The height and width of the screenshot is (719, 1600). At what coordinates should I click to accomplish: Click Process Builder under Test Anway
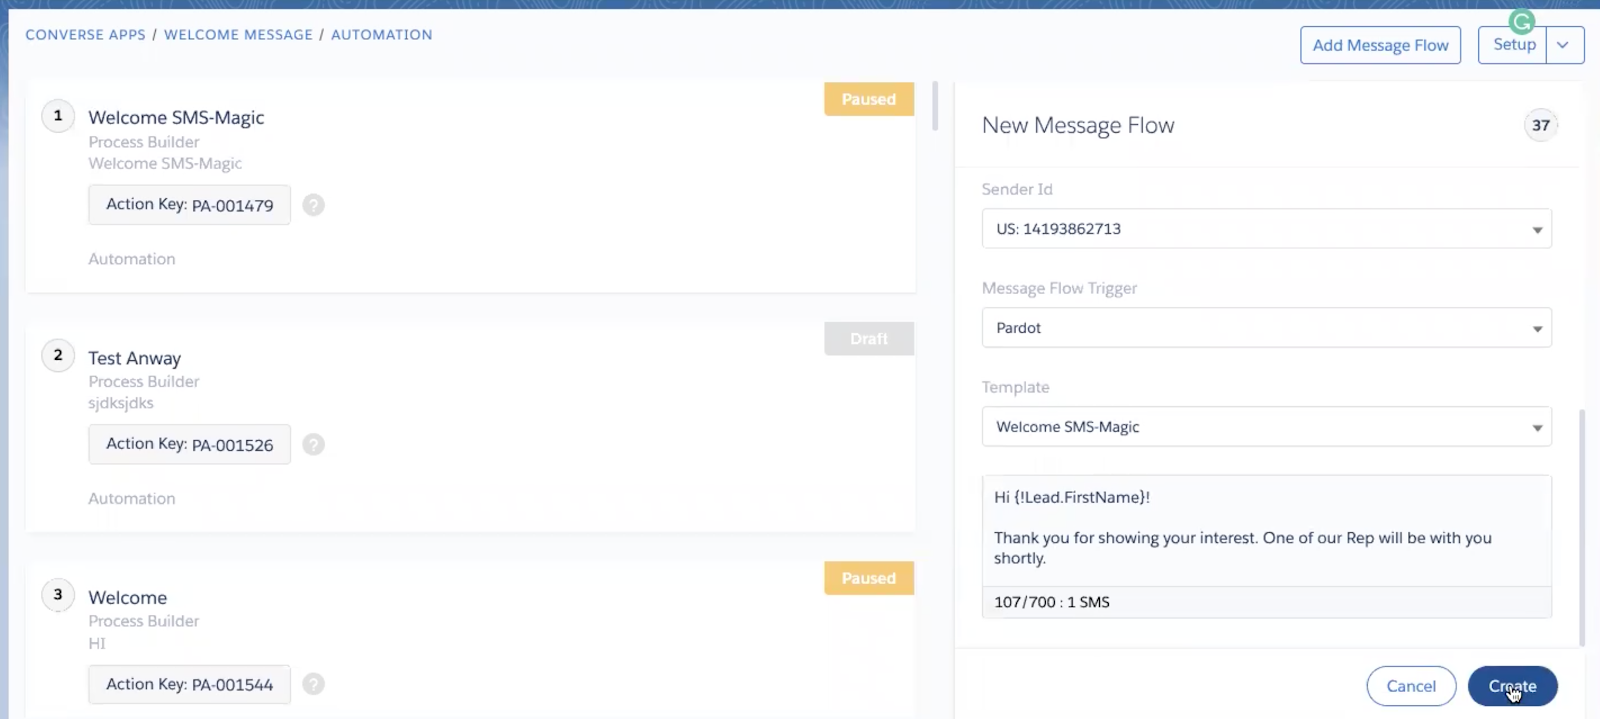point(143,382)
